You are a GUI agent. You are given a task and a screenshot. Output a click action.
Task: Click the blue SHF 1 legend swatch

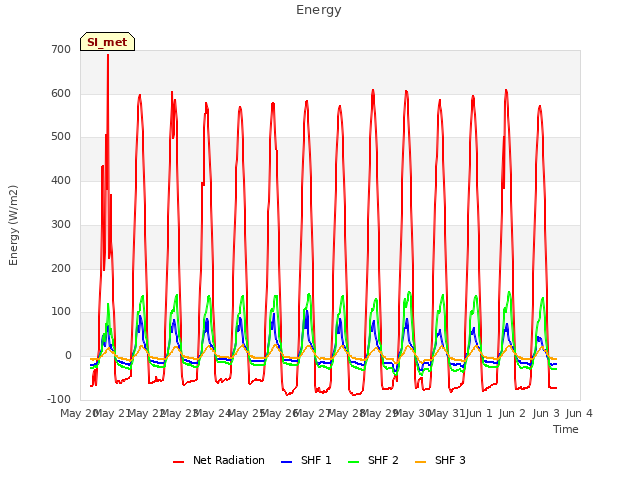tap(287, 462)
